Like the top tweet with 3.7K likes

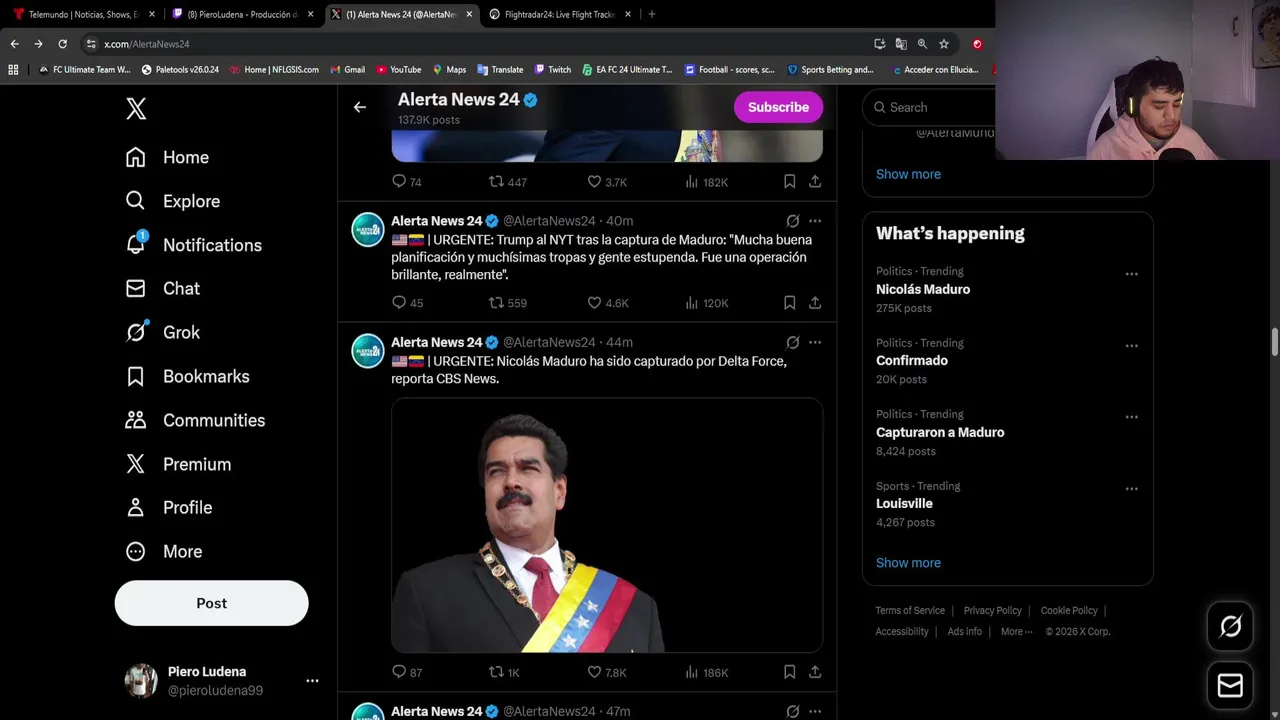point(607,182)
